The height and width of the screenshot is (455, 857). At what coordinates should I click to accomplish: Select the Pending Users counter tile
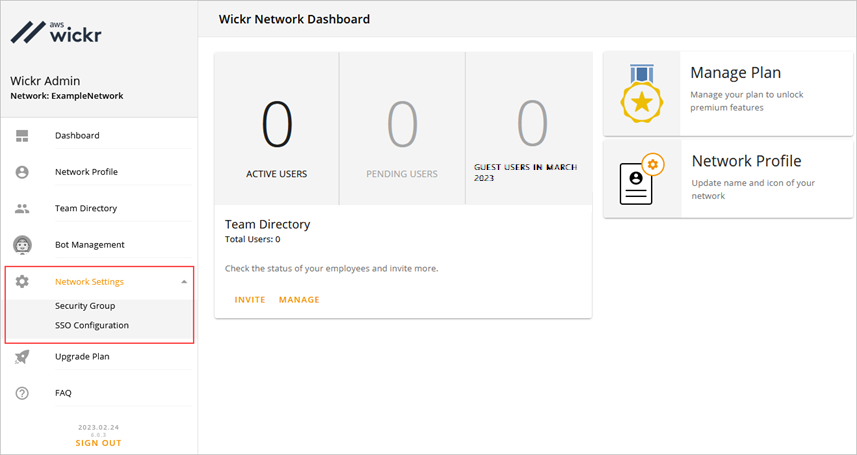[x=402, y=129]
